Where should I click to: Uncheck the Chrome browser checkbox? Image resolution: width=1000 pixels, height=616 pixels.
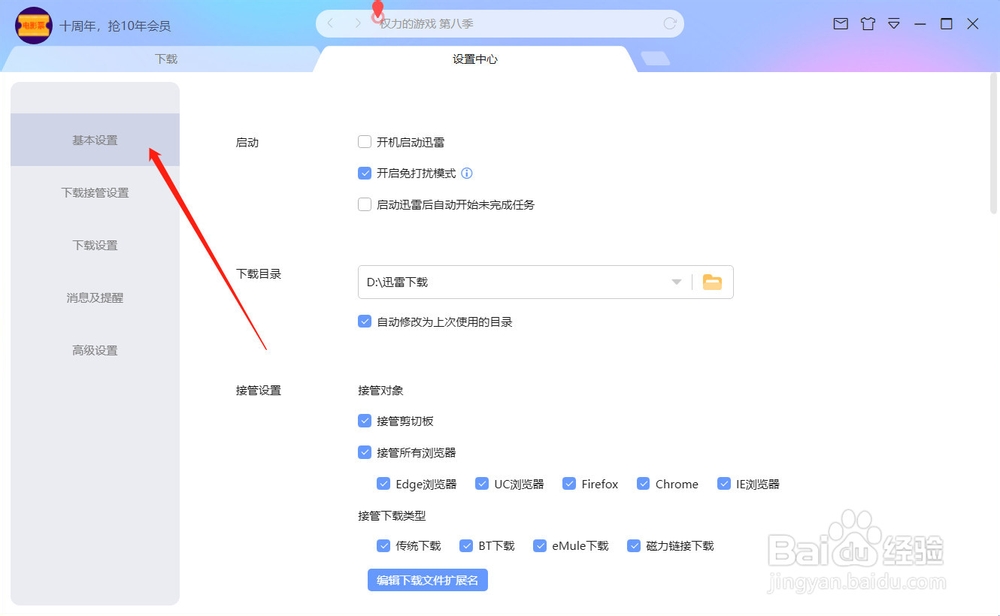pos(643,484)
